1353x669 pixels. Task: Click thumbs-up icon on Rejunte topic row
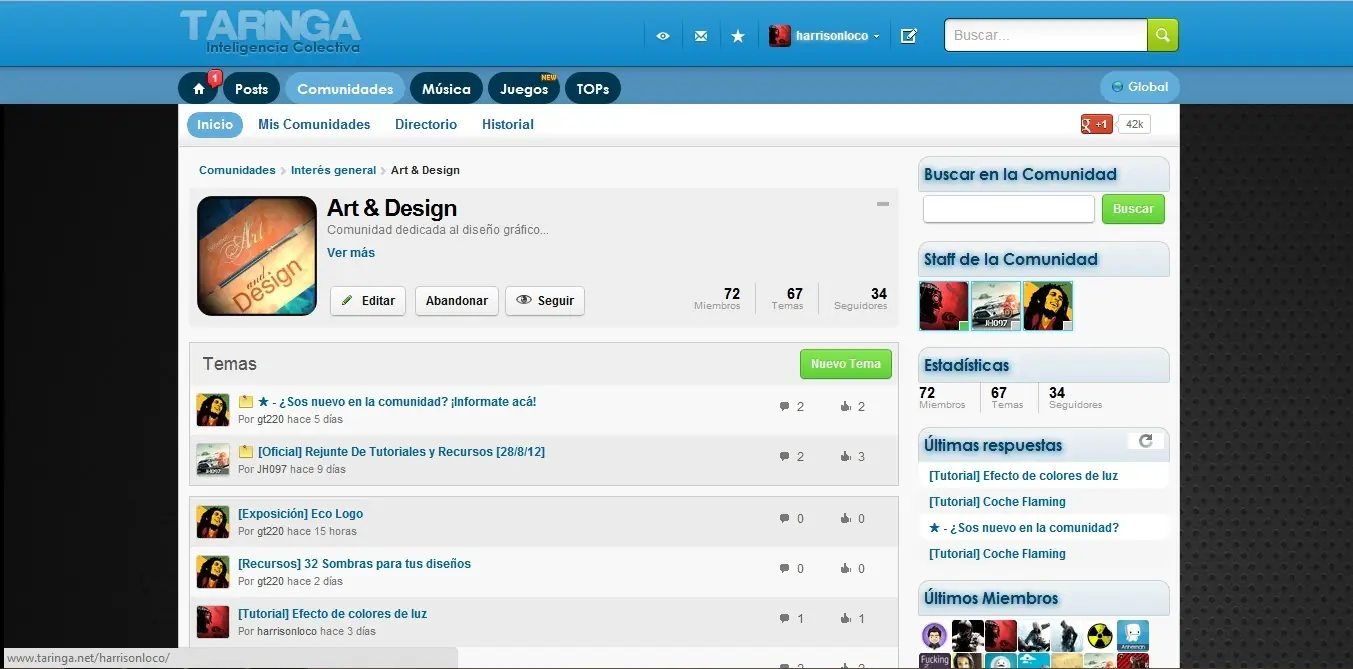(846, 457)
